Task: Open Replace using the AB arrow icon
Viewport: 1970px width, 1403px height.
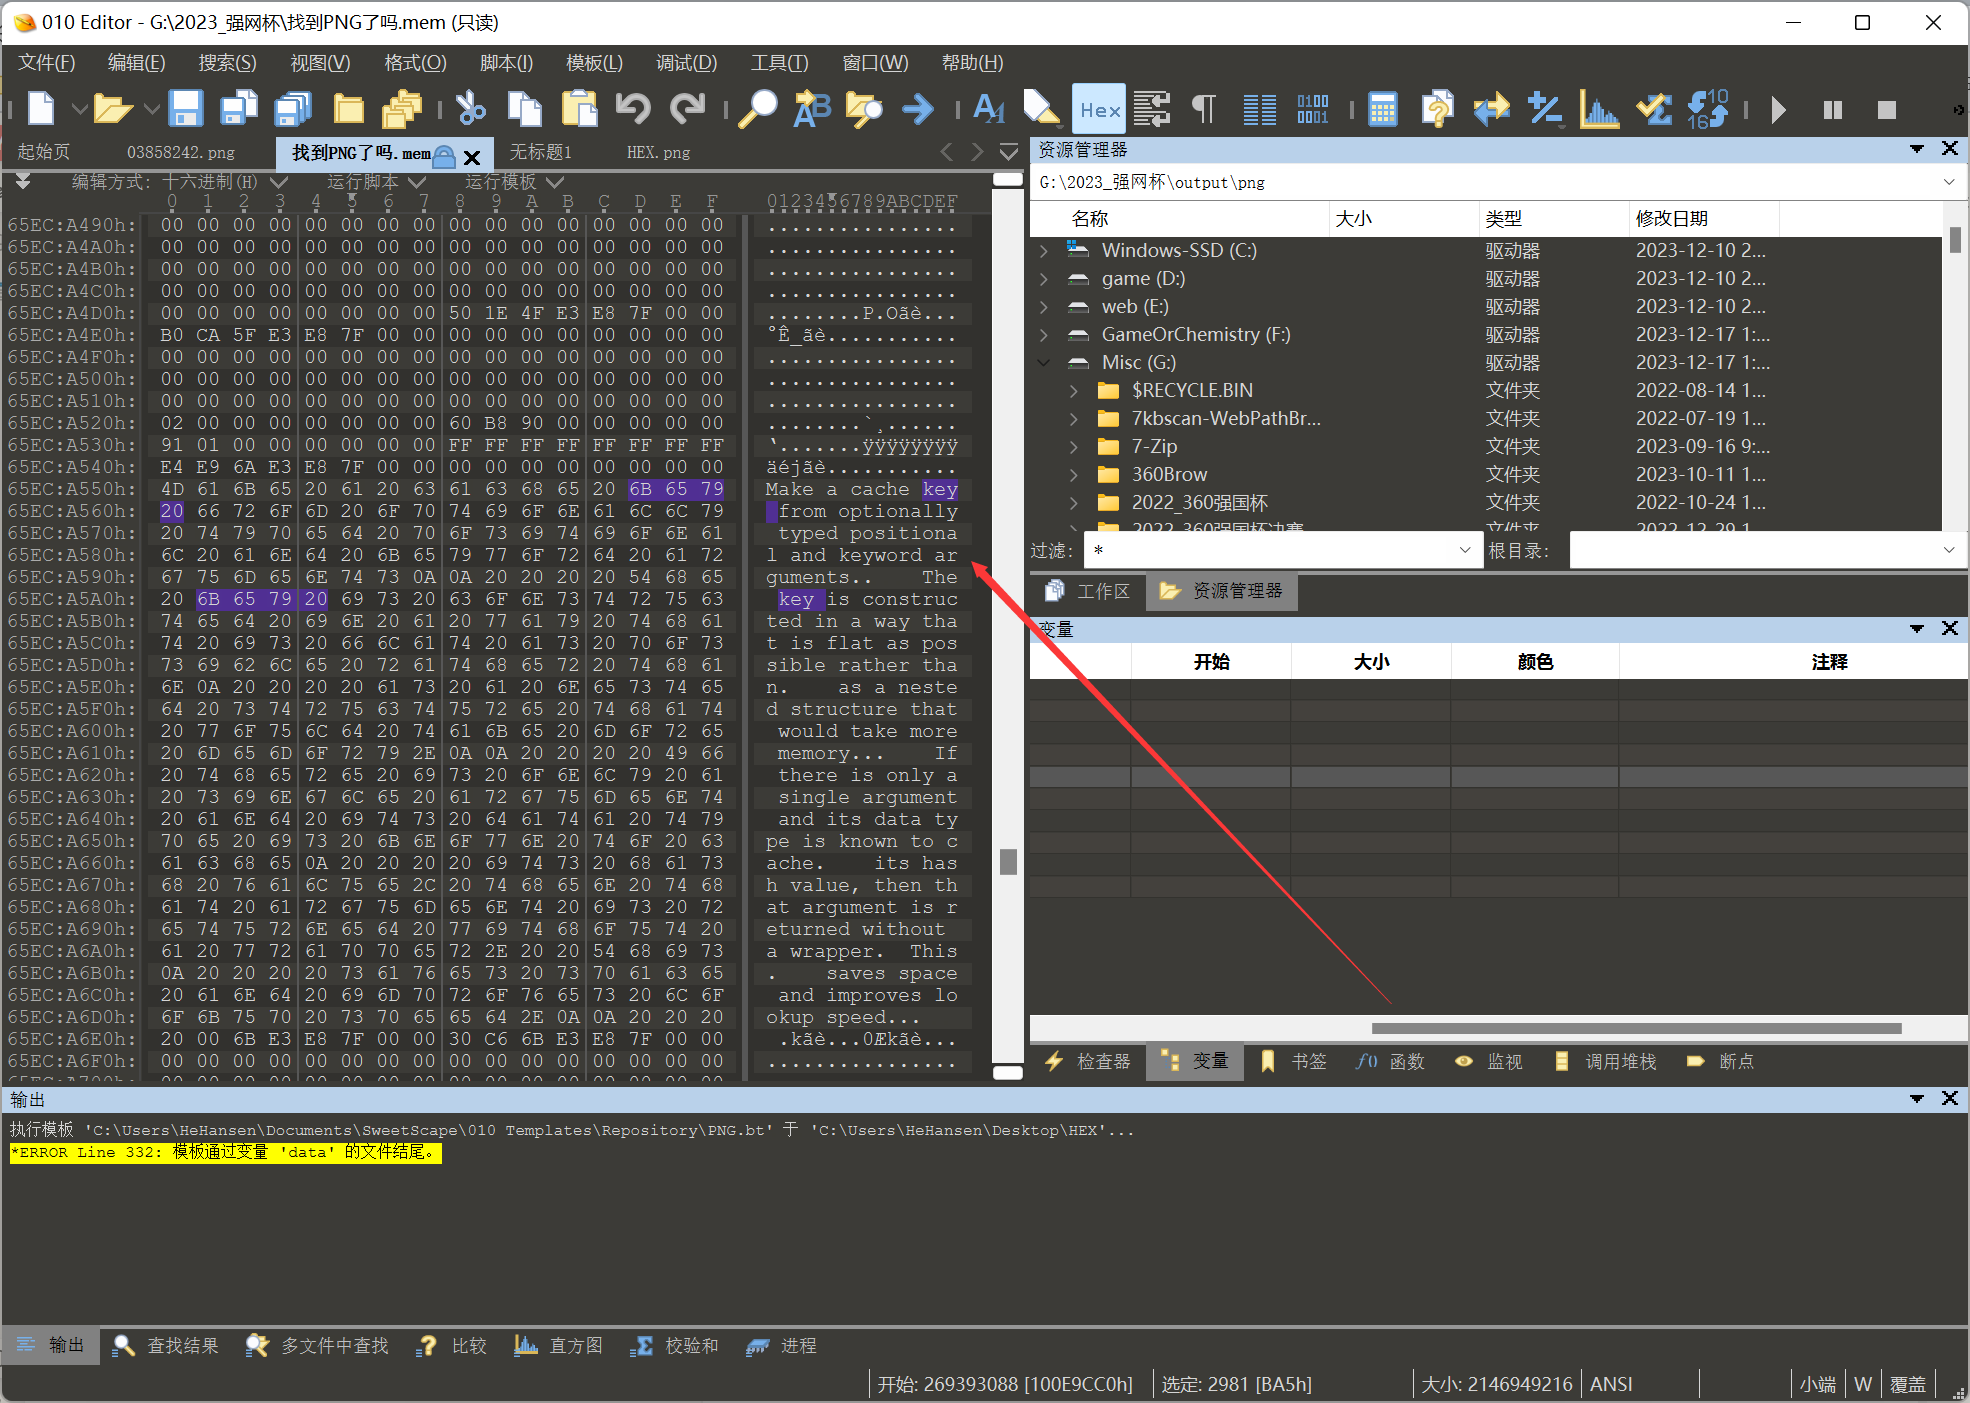Action: click(x=811, y=108)
